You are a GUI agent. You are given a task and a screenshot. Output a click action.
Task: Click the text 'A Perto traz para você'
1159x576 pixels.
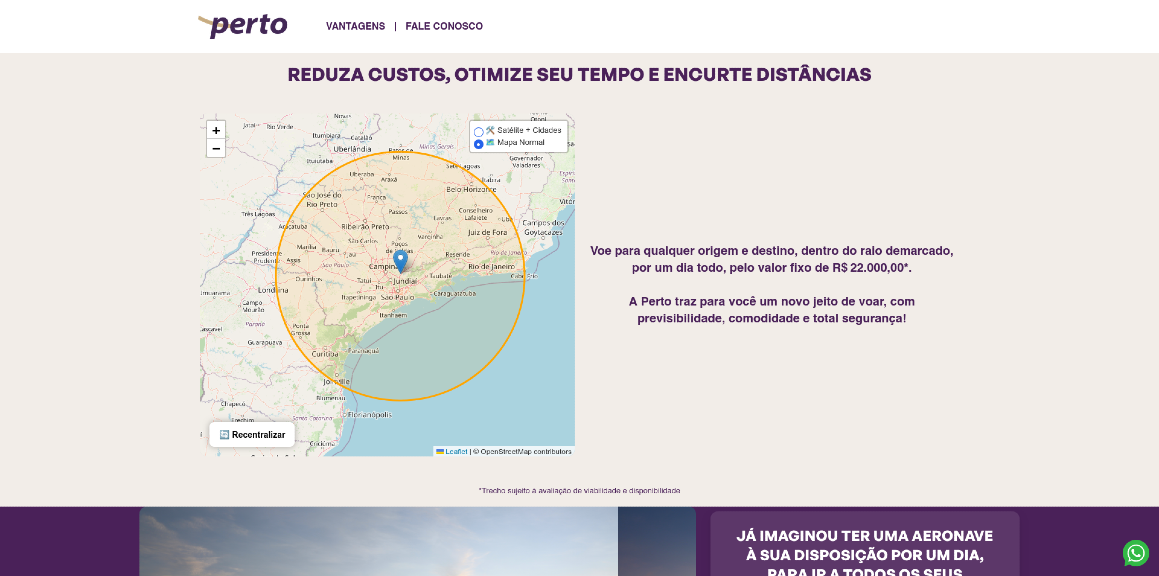point(772,310)
